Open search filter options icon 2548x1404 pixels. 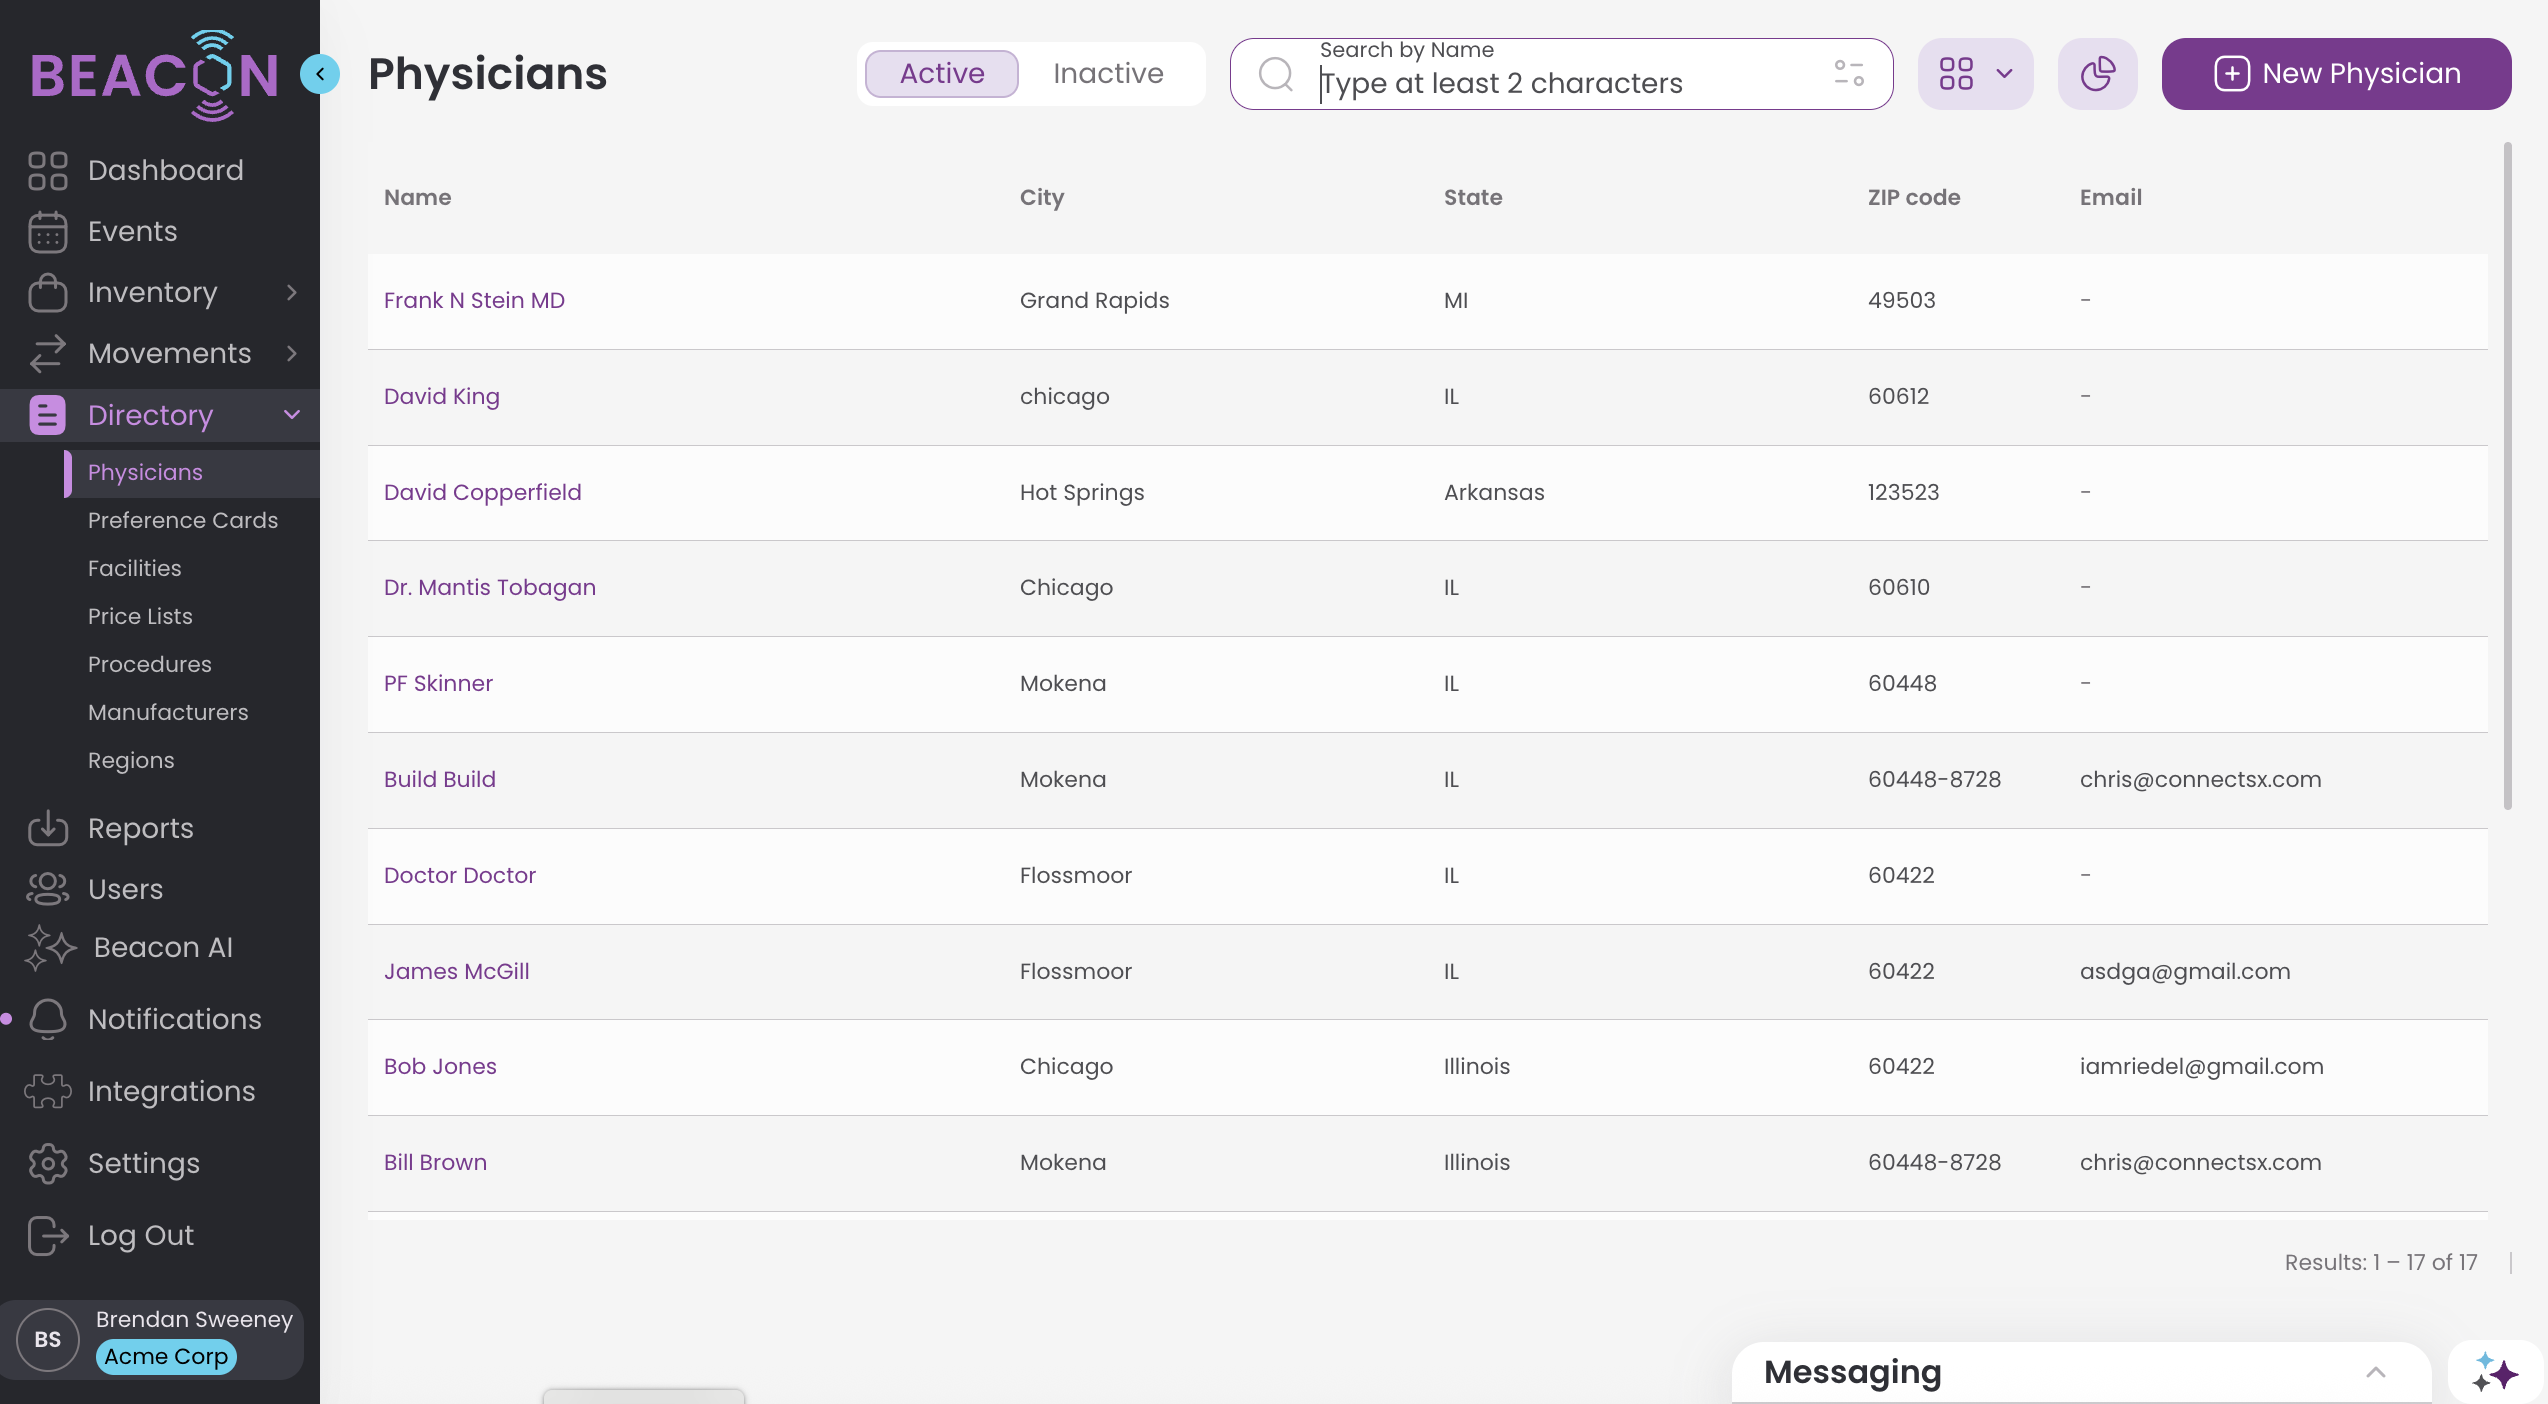[1849, 73]
